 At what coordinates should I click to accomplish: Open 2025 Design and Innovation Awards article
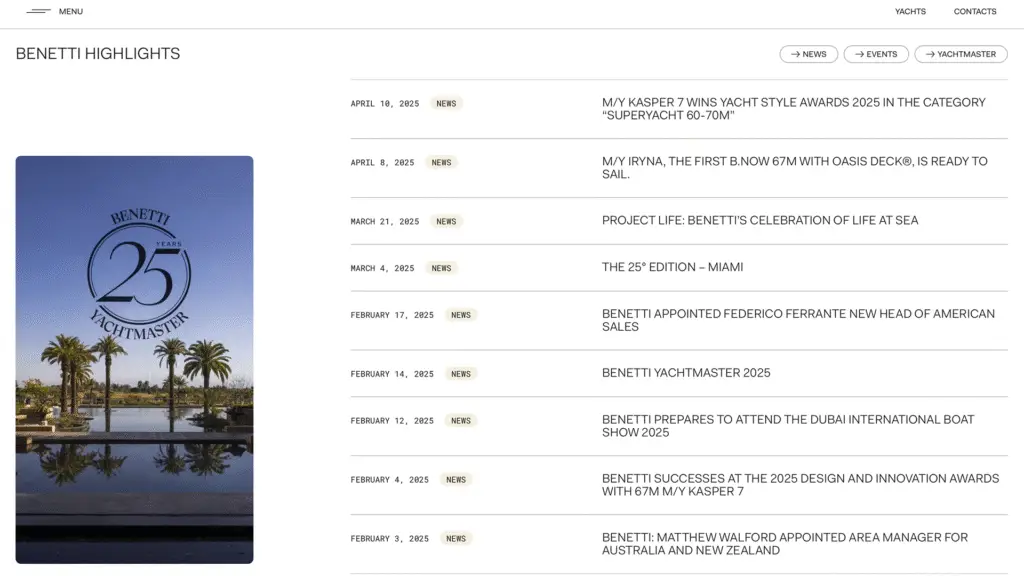coord(800,485)
